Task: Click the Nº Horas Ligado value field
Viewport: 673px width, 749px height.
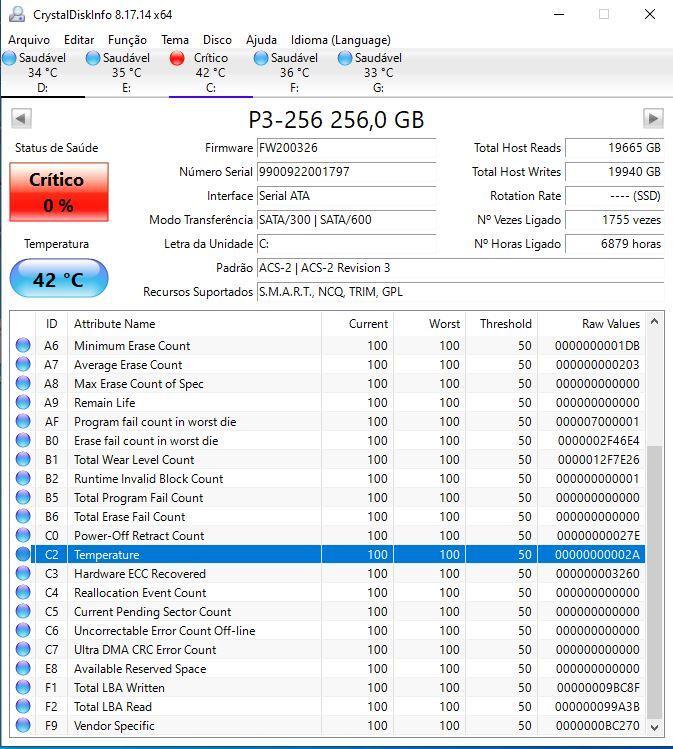Action: [x=614, y=244]
